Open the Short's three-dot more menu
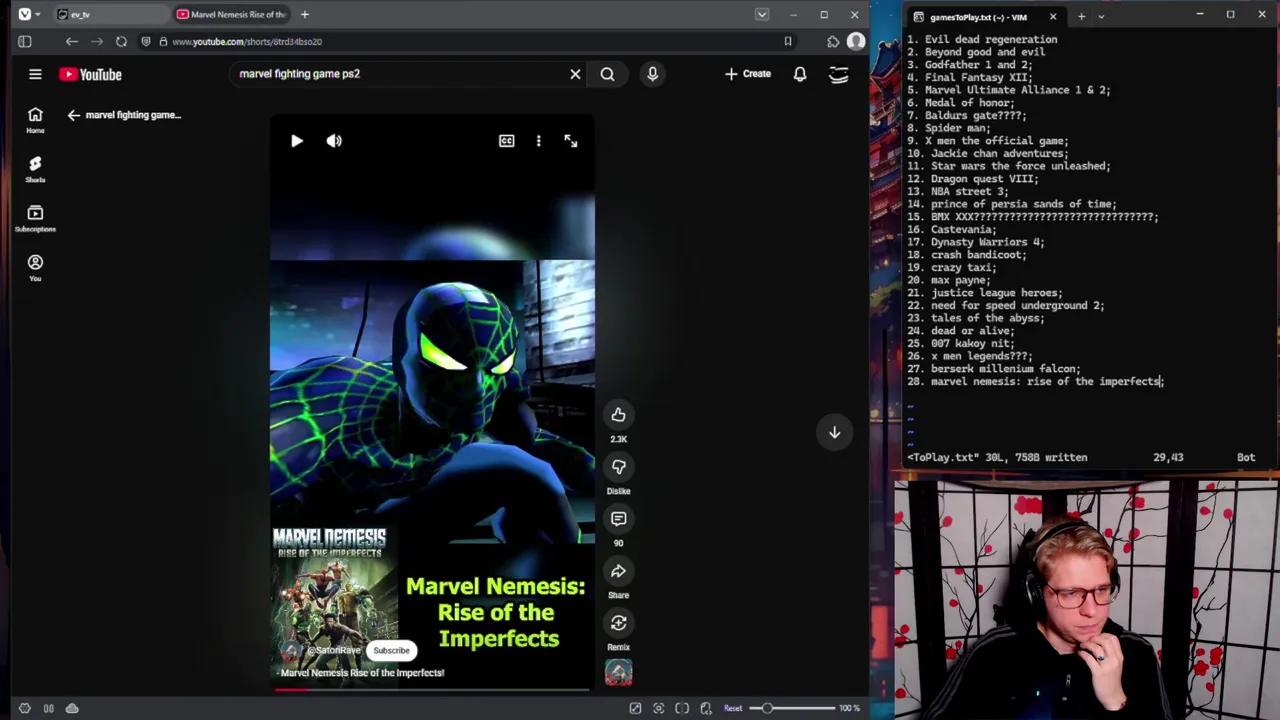Viewport: 1280px width, 720px height. click(x=538, y=141)
